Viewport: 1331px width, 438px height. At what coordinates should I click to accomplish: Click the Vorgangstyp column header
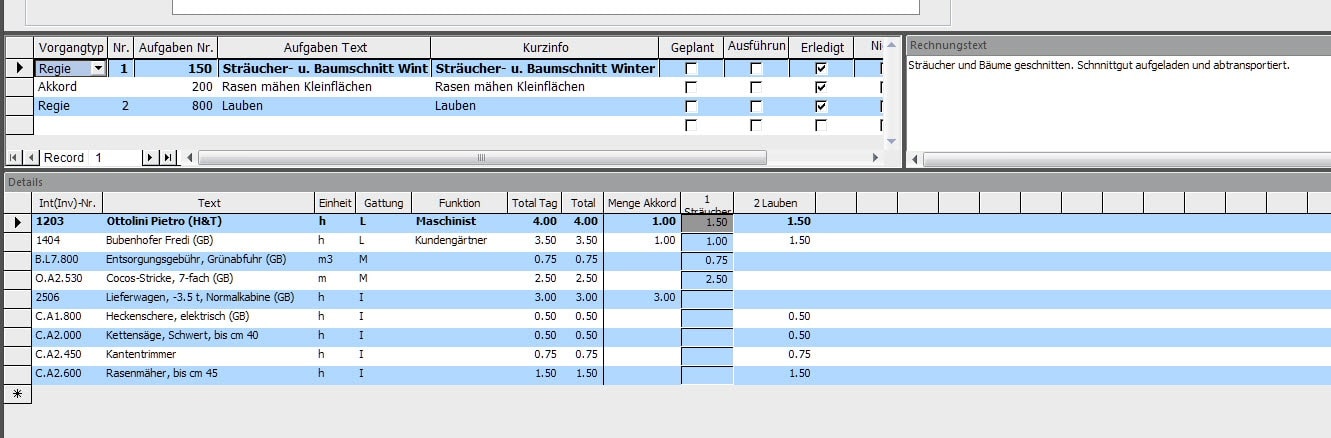(x=70, y=47)
